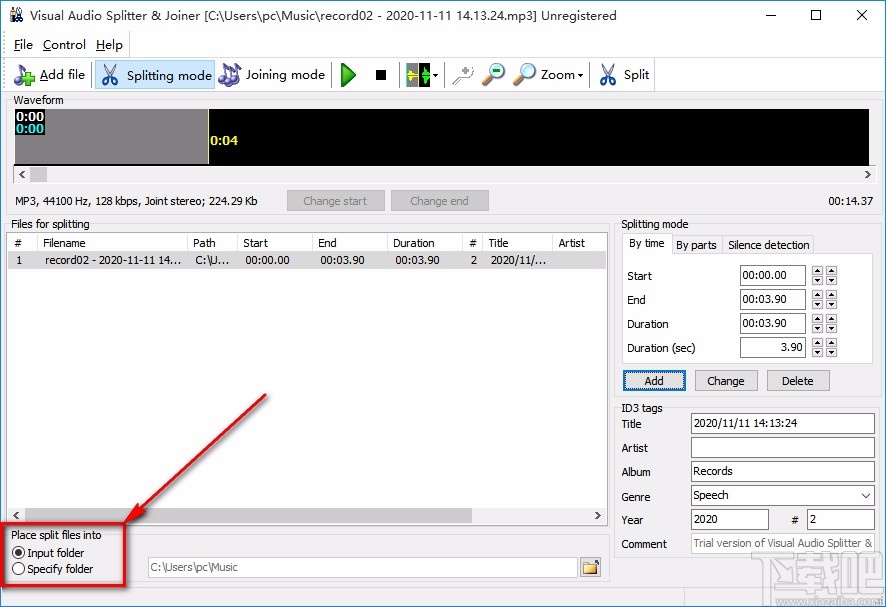This screenshot has width=886, height=607.
Task: Activate Splitting mode scissors icon
Action: click(x=110, y=75)
